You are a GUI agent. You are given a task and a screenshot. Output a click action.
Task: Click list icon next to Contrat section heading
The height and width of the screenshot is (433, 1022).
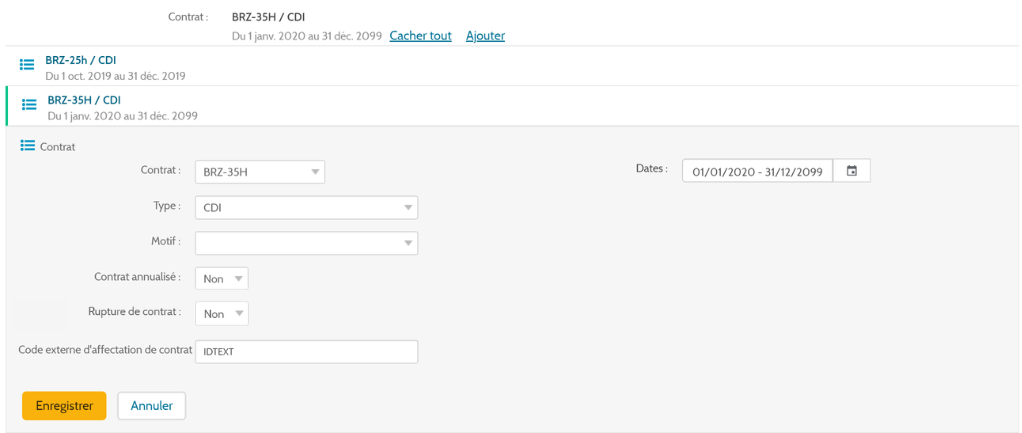tap(27, 145)
